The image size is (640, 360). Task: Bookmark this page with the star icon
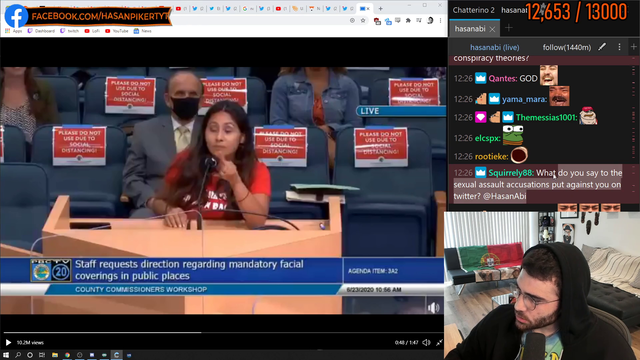363,20
